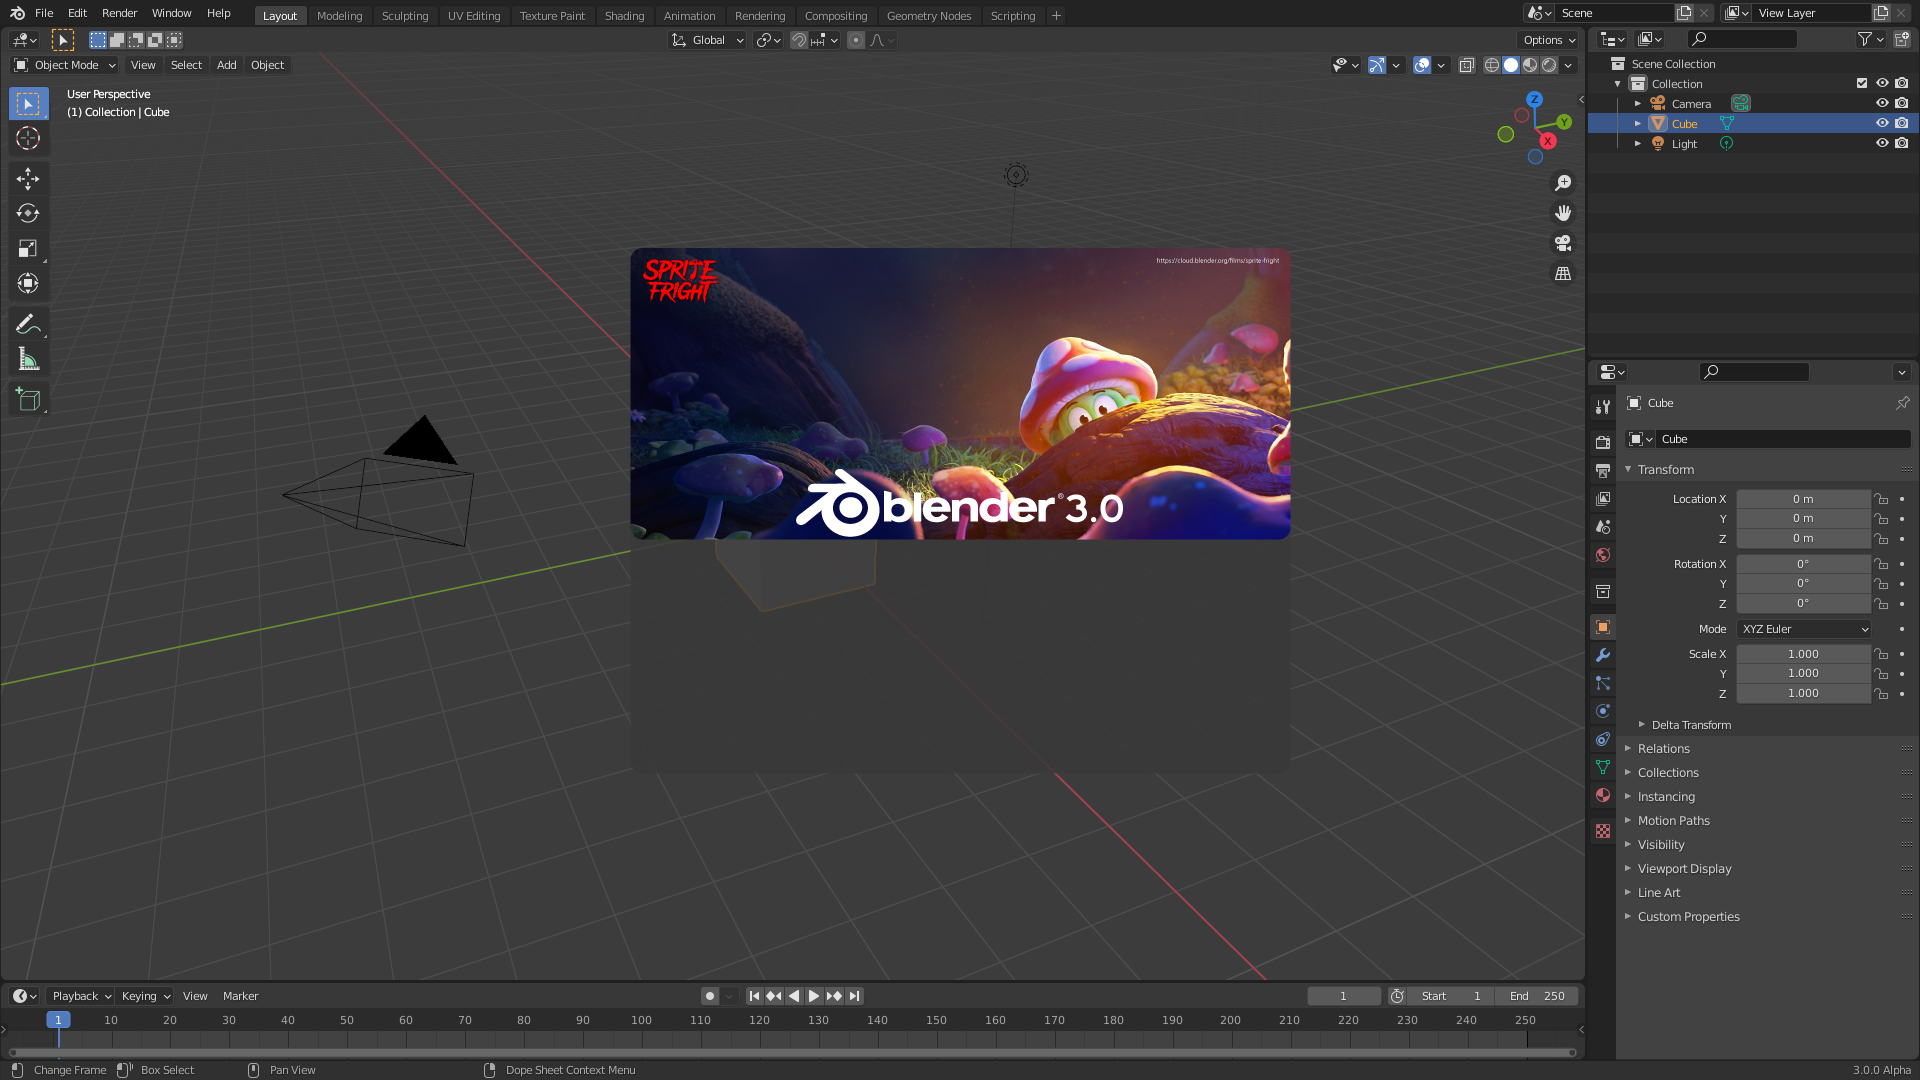Open the World properties tab
This screenshot has height=1080, width=1920.
coord(1603,555)
